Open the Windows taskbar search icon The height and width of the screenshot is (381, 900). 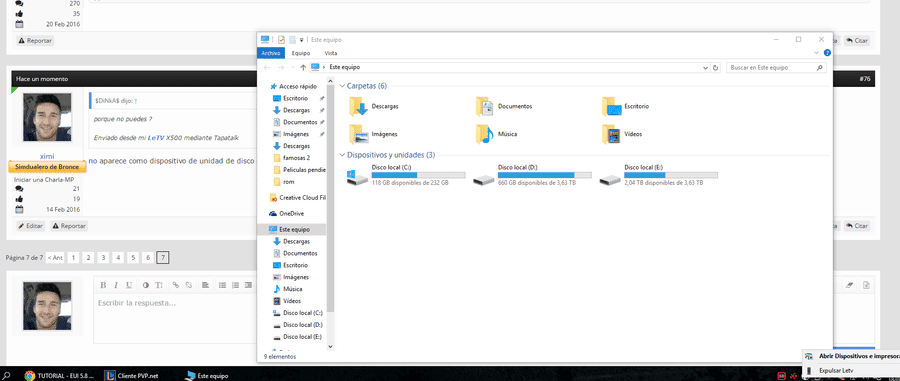coord(7,376)
